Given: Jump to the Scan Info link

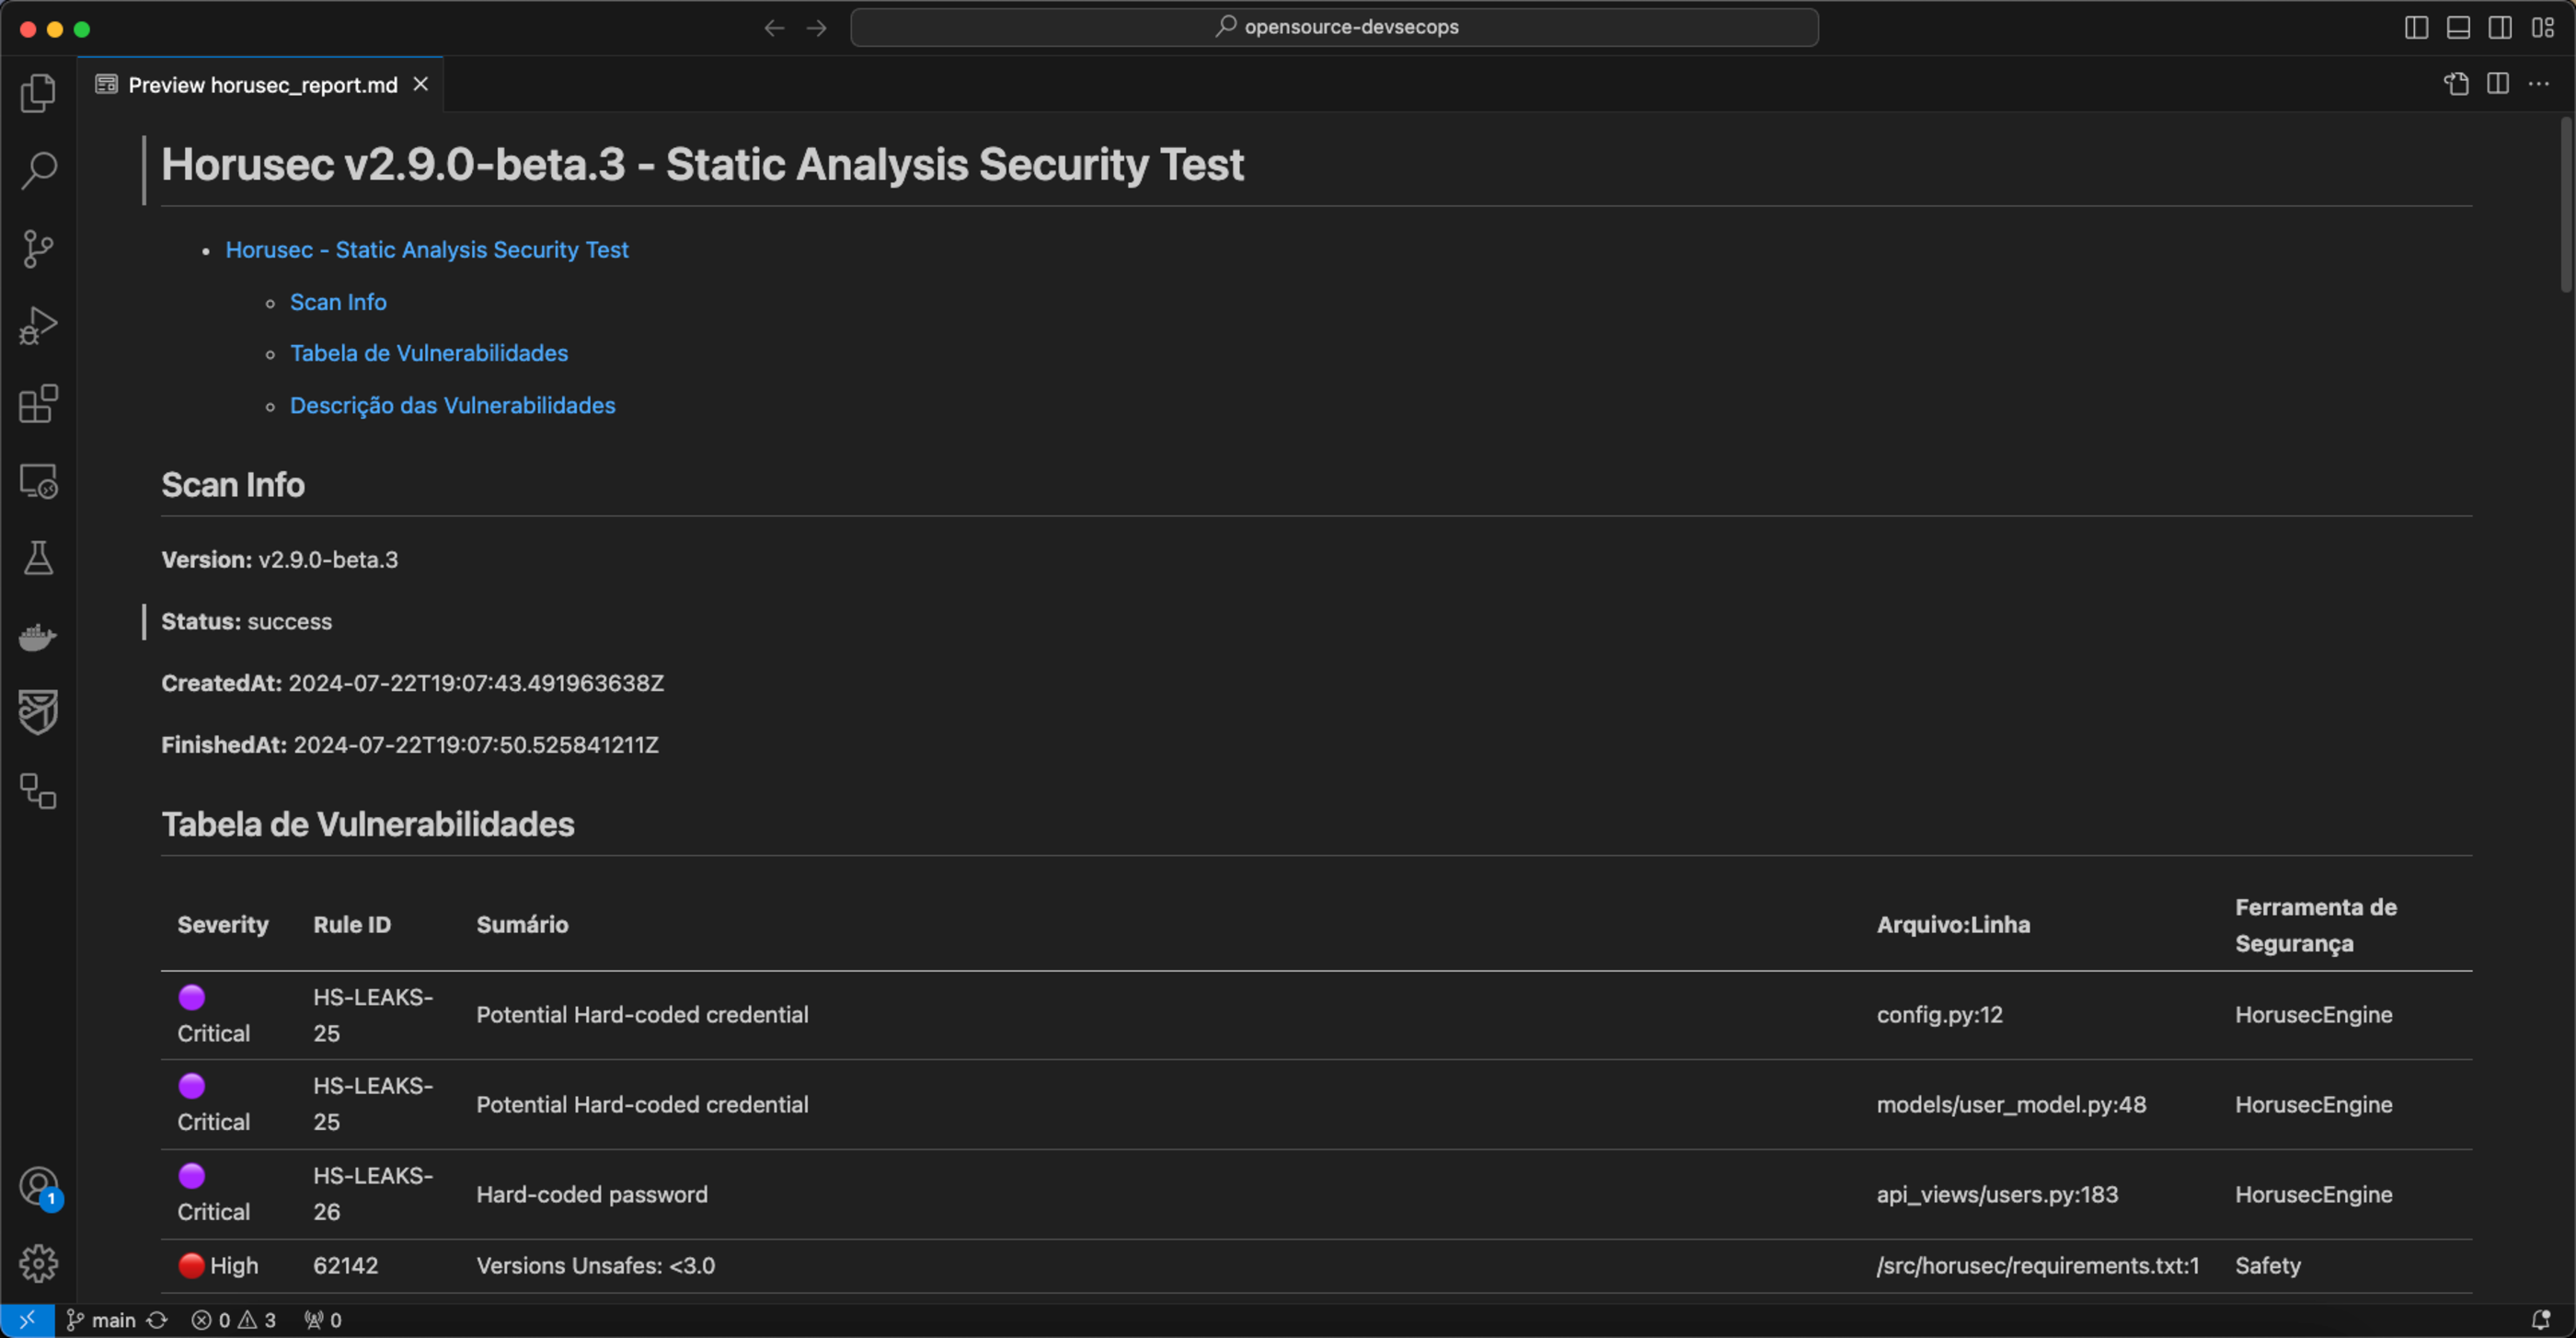Looking at the screenshot, I should coord(338,302).
